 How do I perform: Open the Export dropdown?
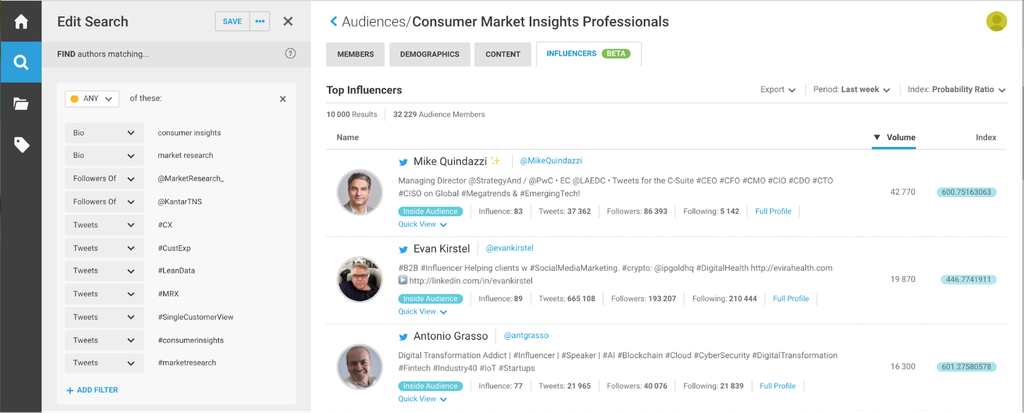[x=778, y=90]
